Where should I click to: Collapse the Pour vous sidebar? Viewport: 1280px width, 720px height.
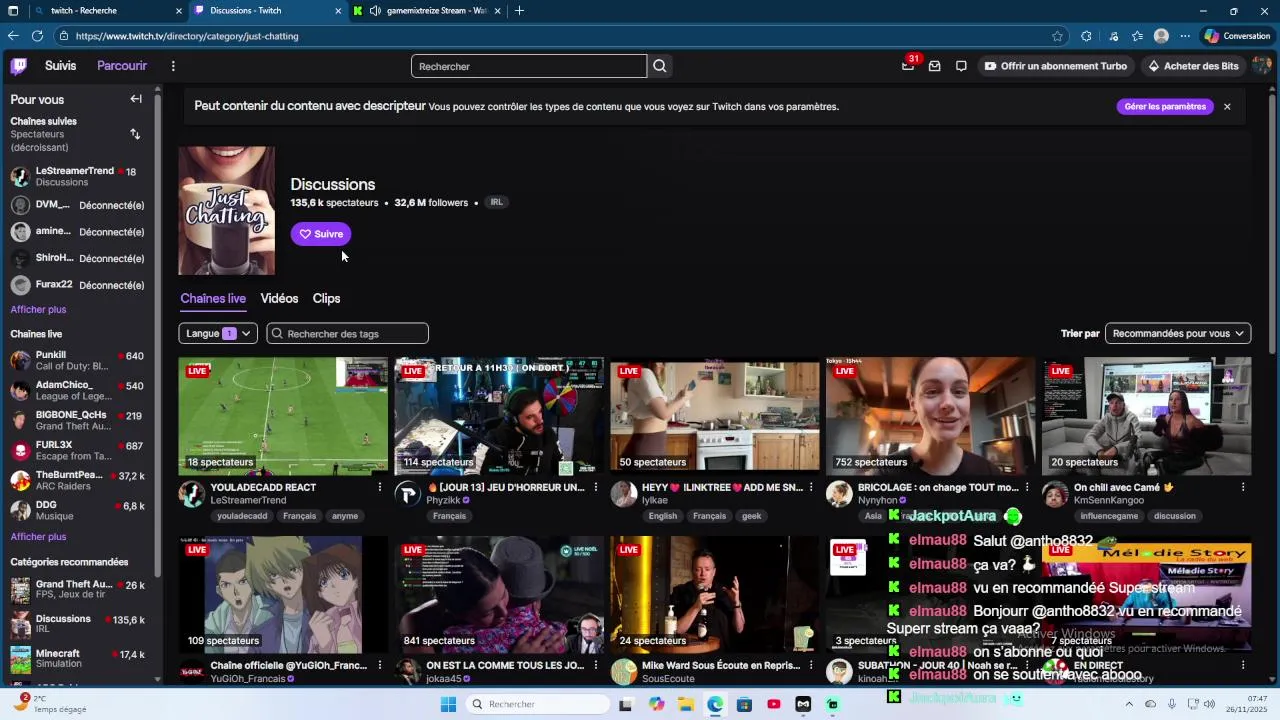click(x=136, y=99)
